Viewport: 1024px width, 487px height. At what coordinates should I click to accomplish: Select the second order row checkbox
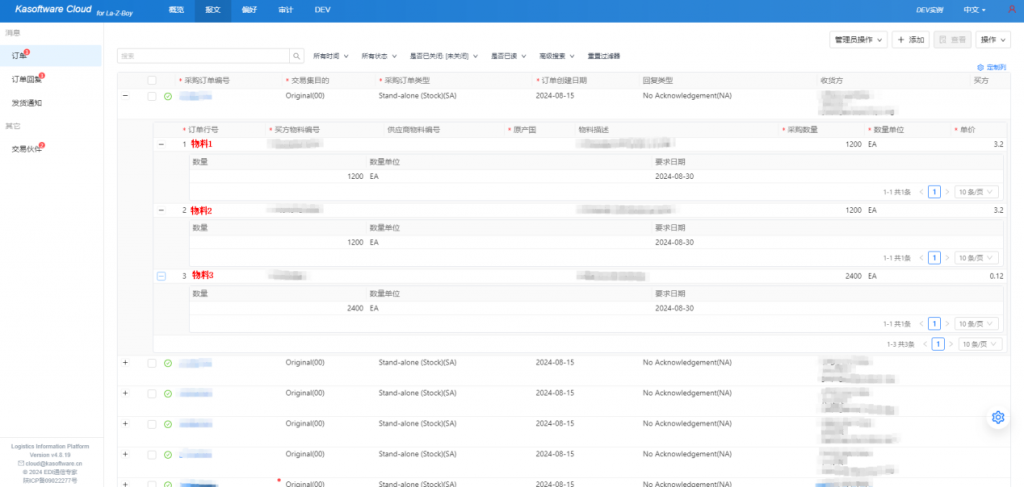tap(152, 363)
